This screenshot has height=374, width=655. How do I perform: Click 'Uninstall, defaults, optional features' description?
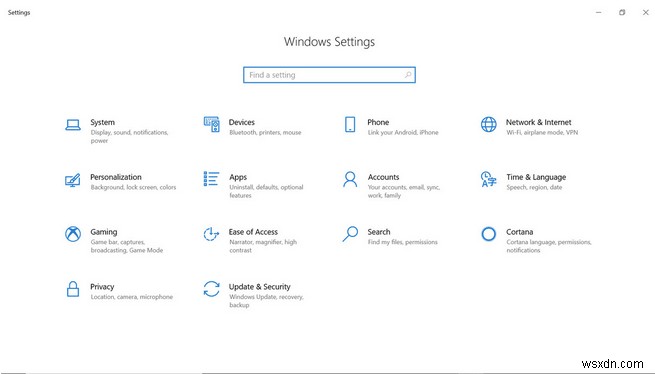click(266, 191)
